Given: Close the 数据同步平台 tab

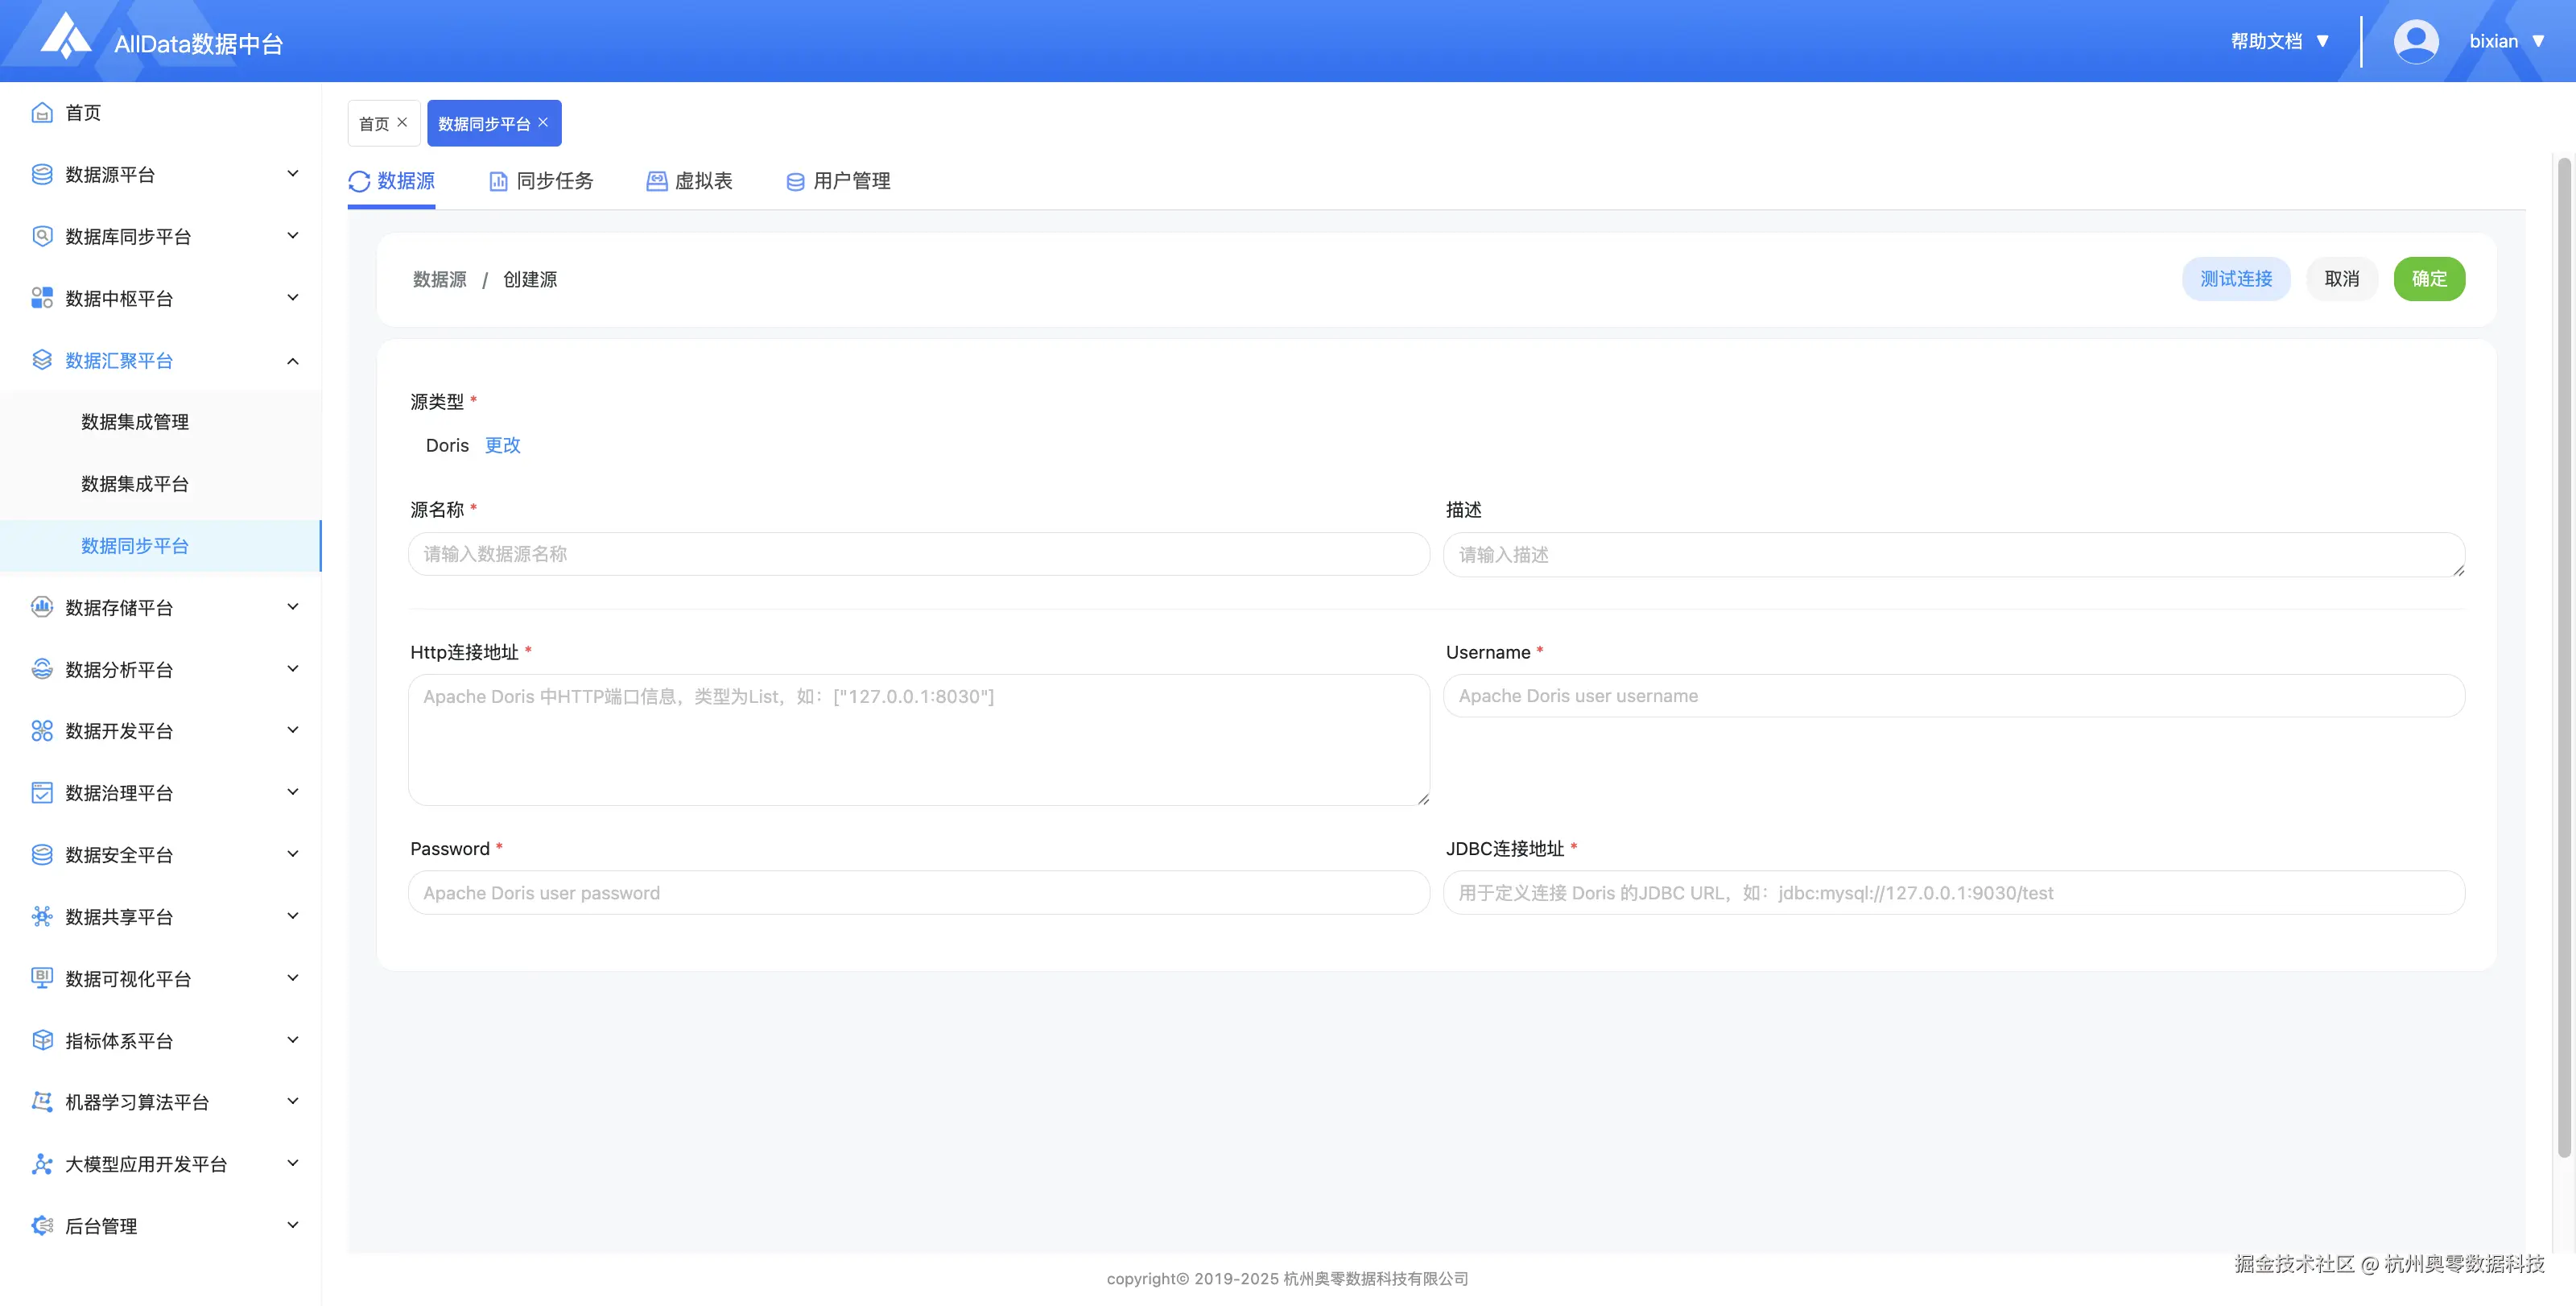Looking at the screenshot, I should pyautogui.click(x=543, y=122).
